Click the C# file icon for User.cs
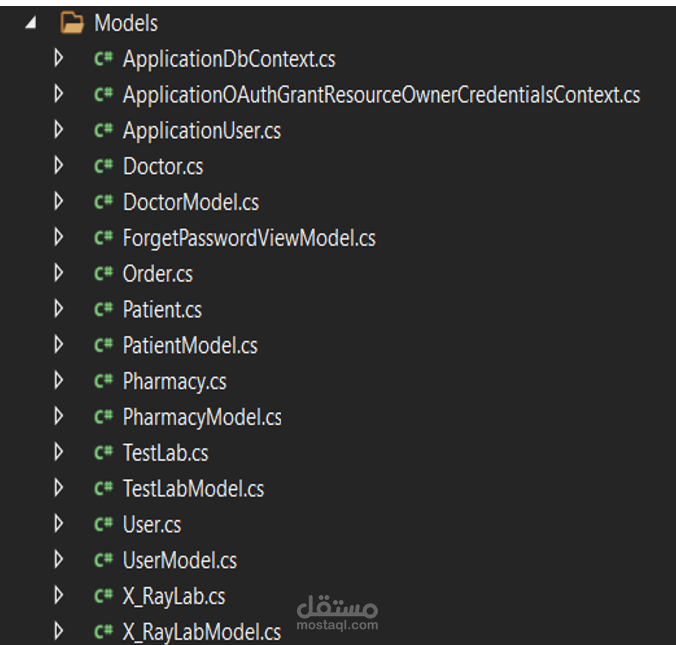Image resolution: width=676 pixels, height=645 pixels. coord(102,524)
